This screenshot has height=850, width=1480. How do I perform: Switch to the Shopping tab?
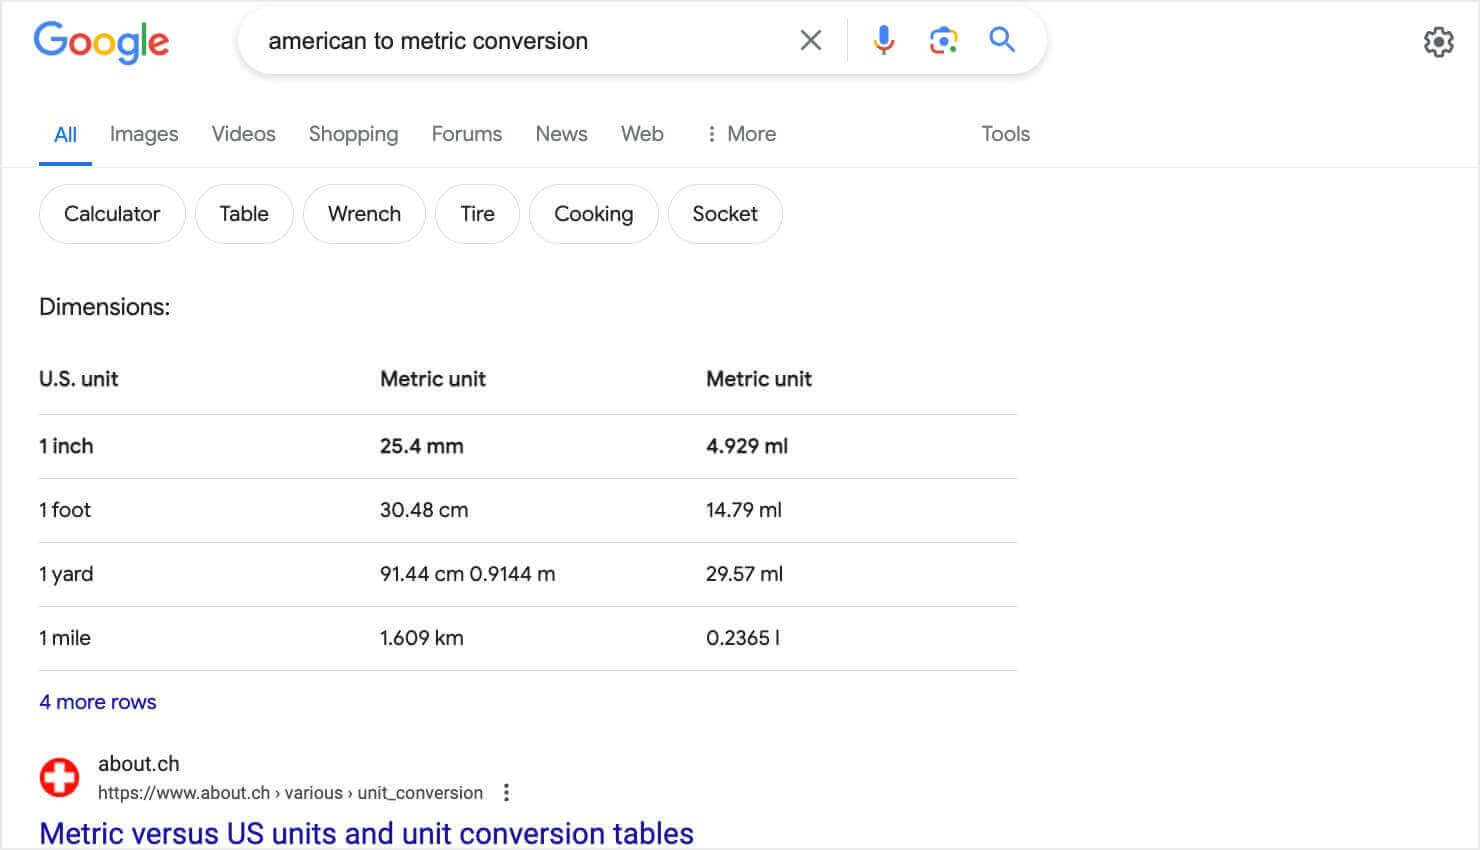pyautogui.click(x=353, y=133)
